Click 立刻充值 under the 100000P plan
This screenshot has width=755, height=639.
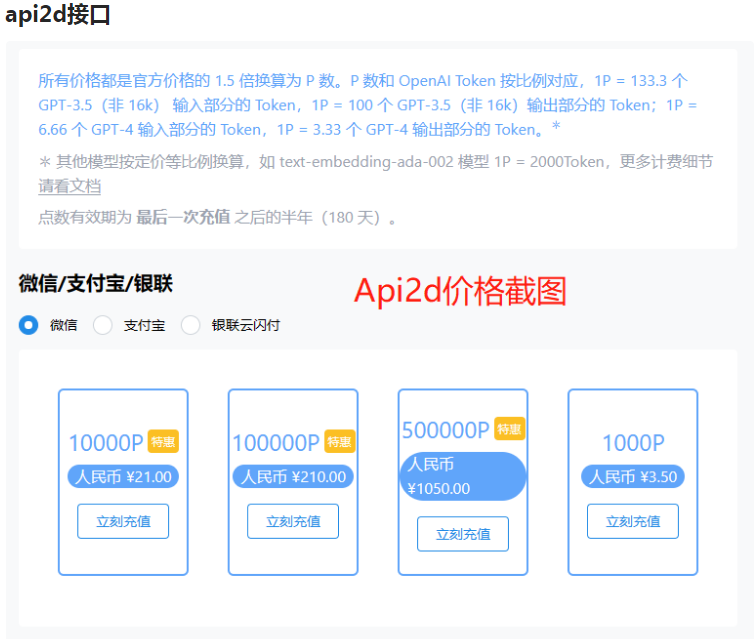293,522
